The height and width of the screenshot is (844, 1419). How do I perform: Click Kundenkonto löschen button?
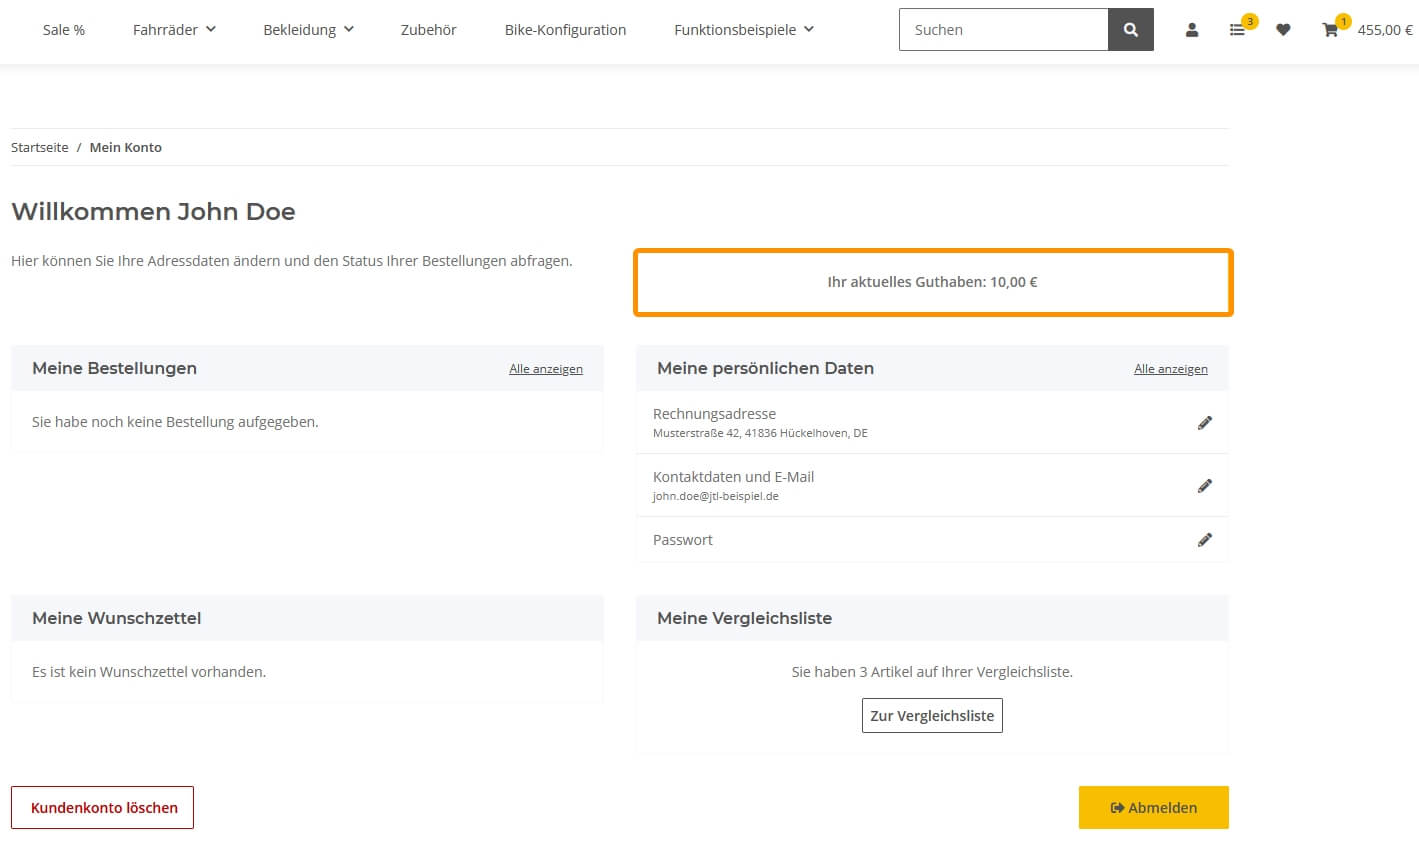(103, 808)
